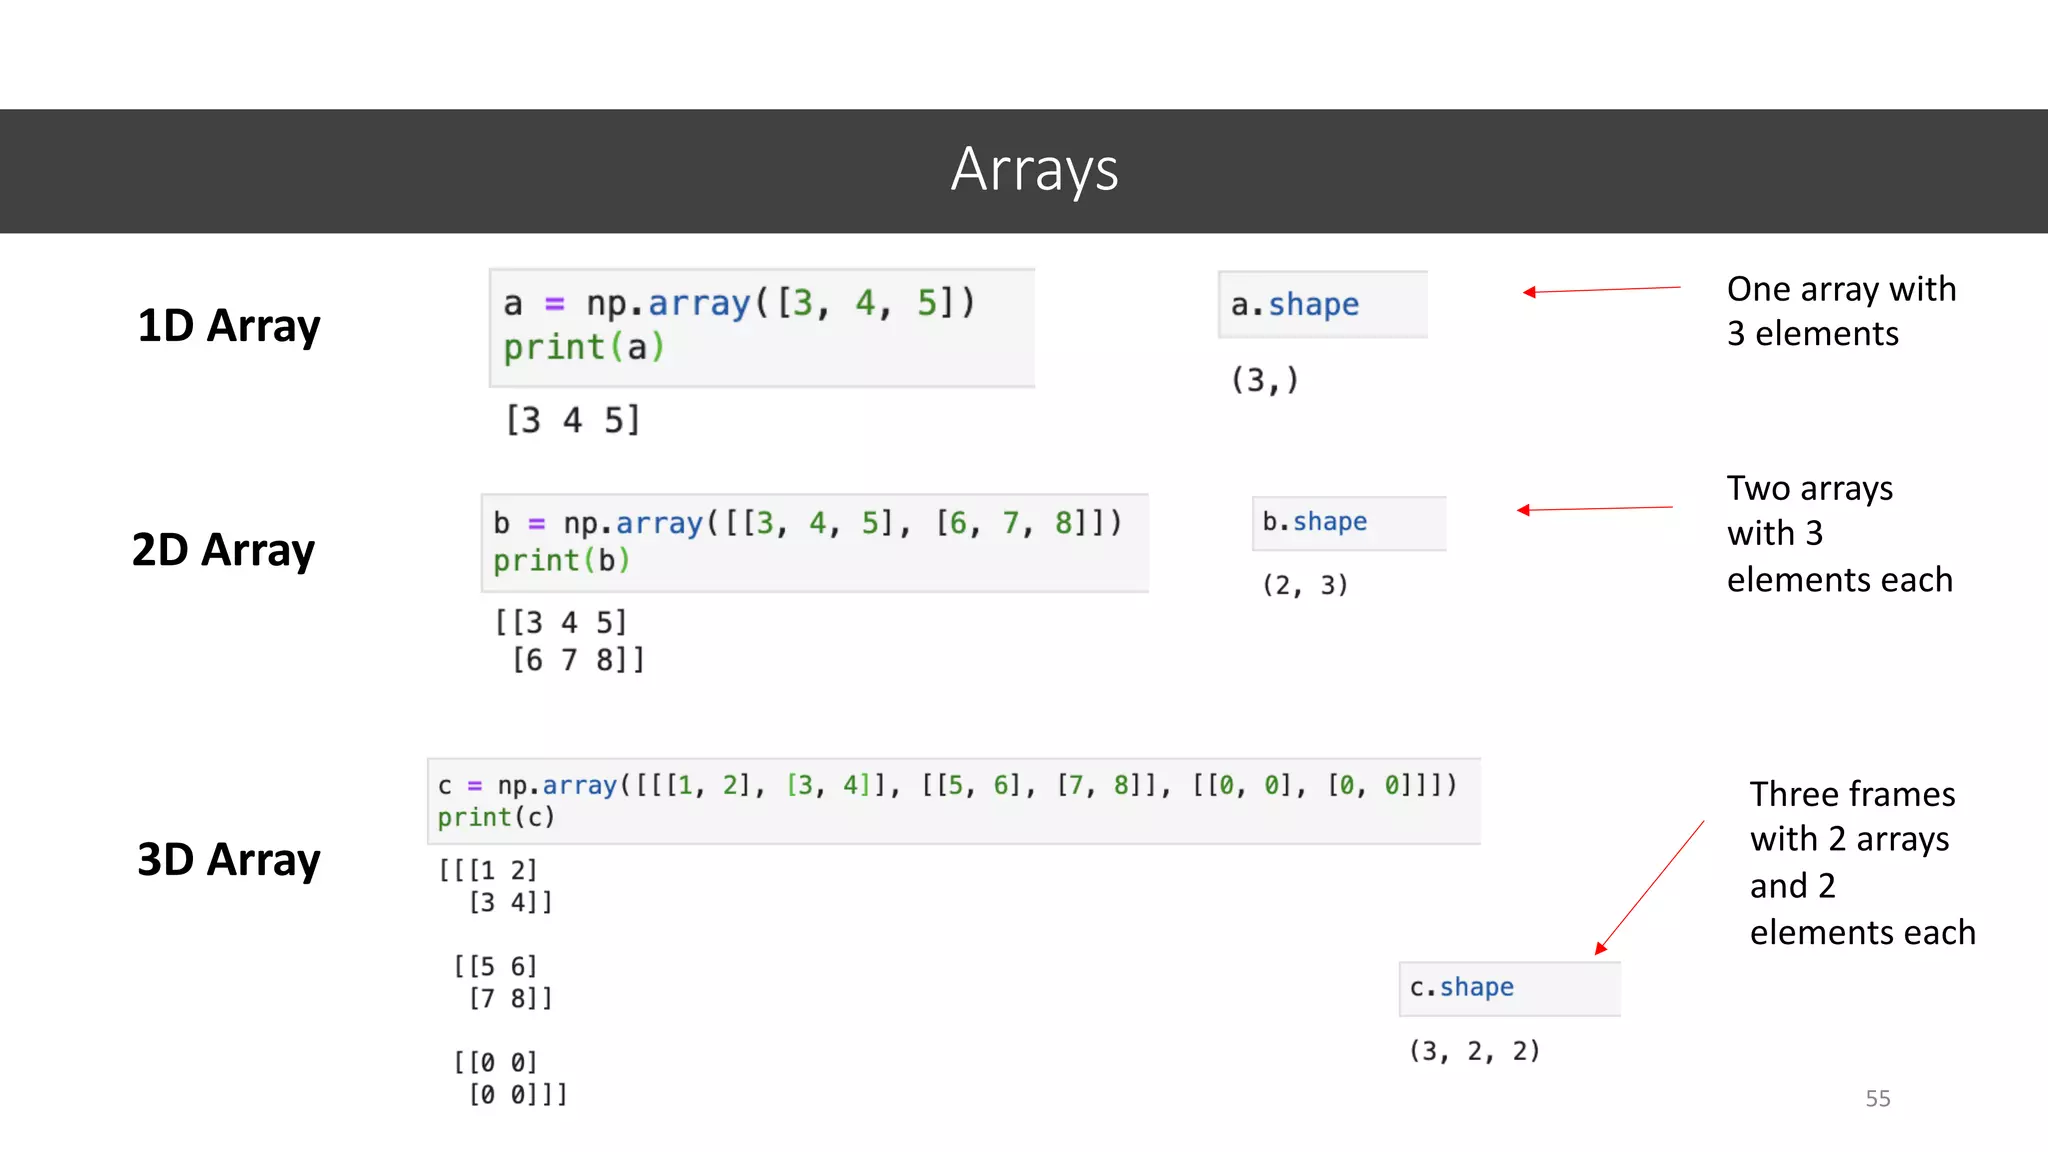Click the output row '[[3 4 5]'
Screen dimensions: 2048x1152
561,623
